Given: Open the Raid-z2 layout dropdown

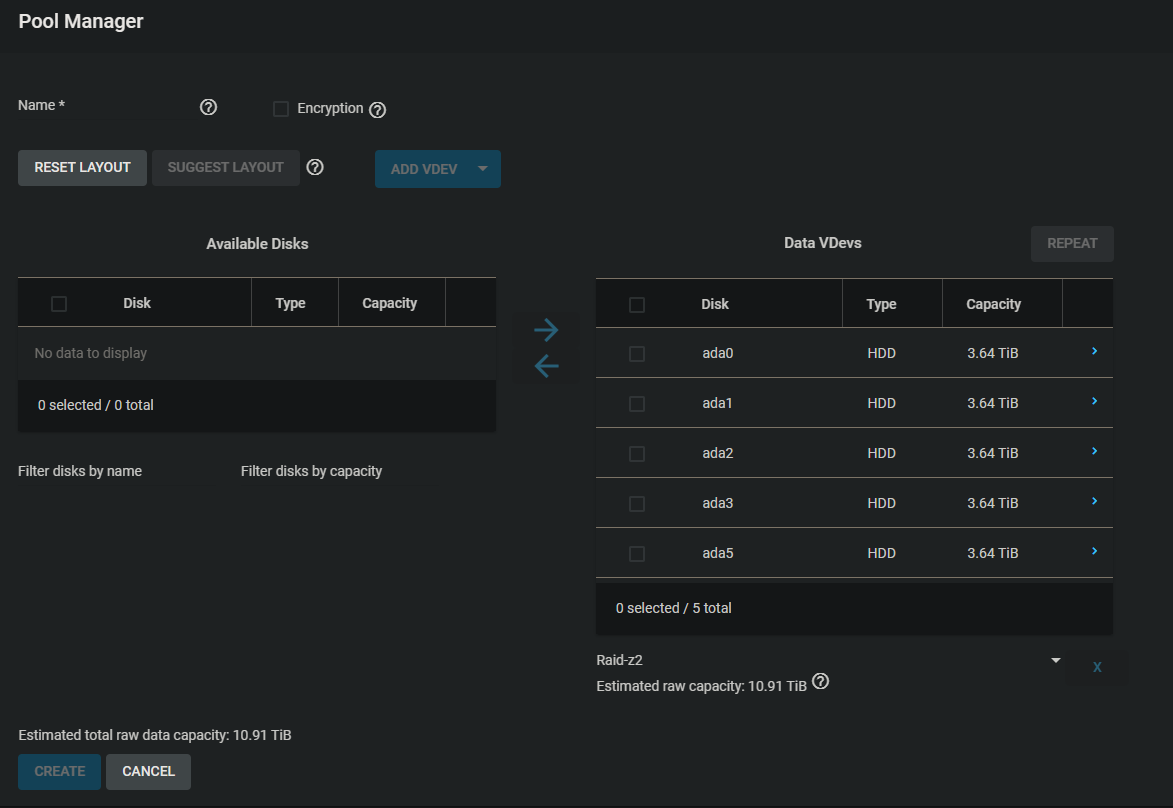Looking at the screenshot, I should 829,660.
